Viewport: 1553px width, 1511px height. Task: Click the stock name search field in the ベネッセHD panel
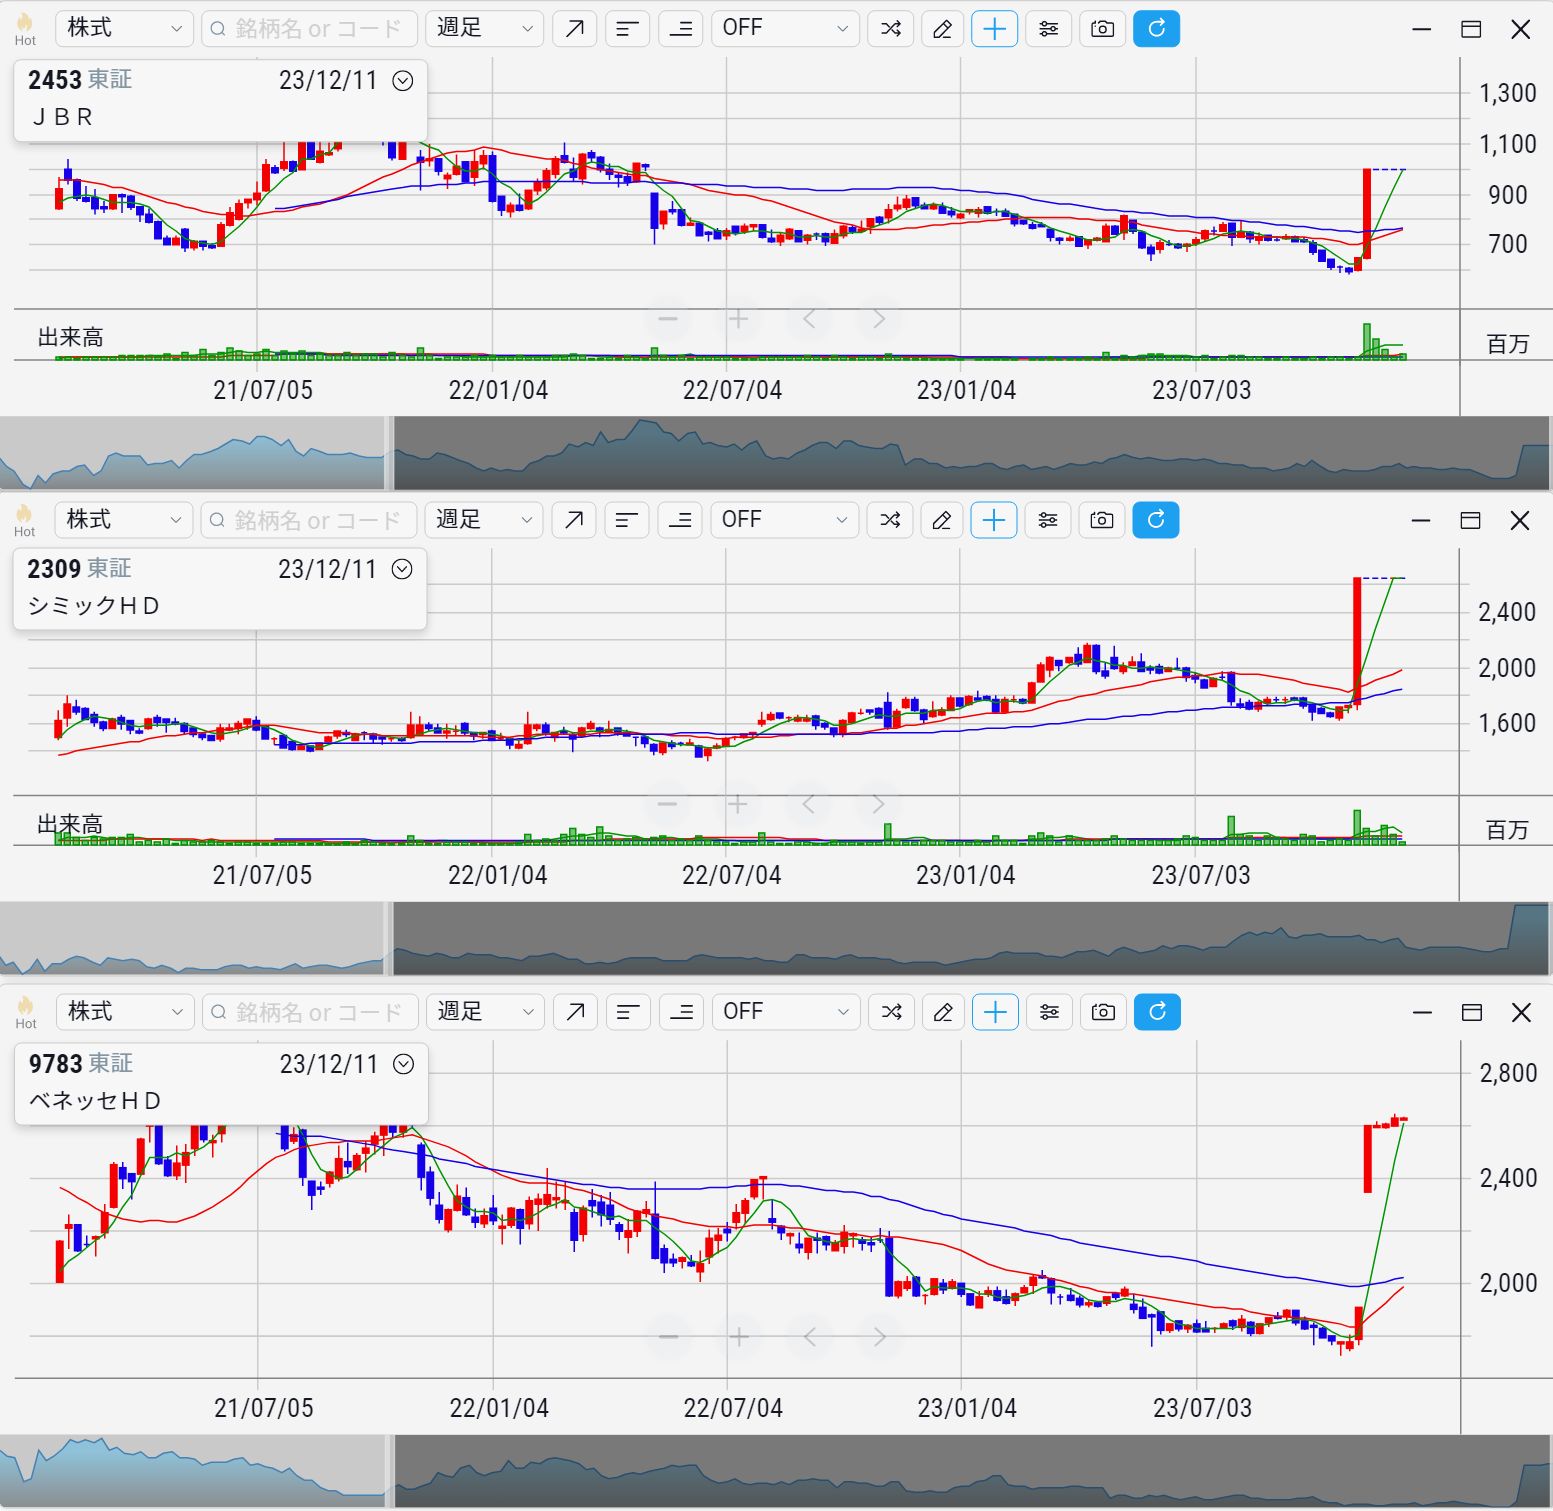pos(312,1012)
